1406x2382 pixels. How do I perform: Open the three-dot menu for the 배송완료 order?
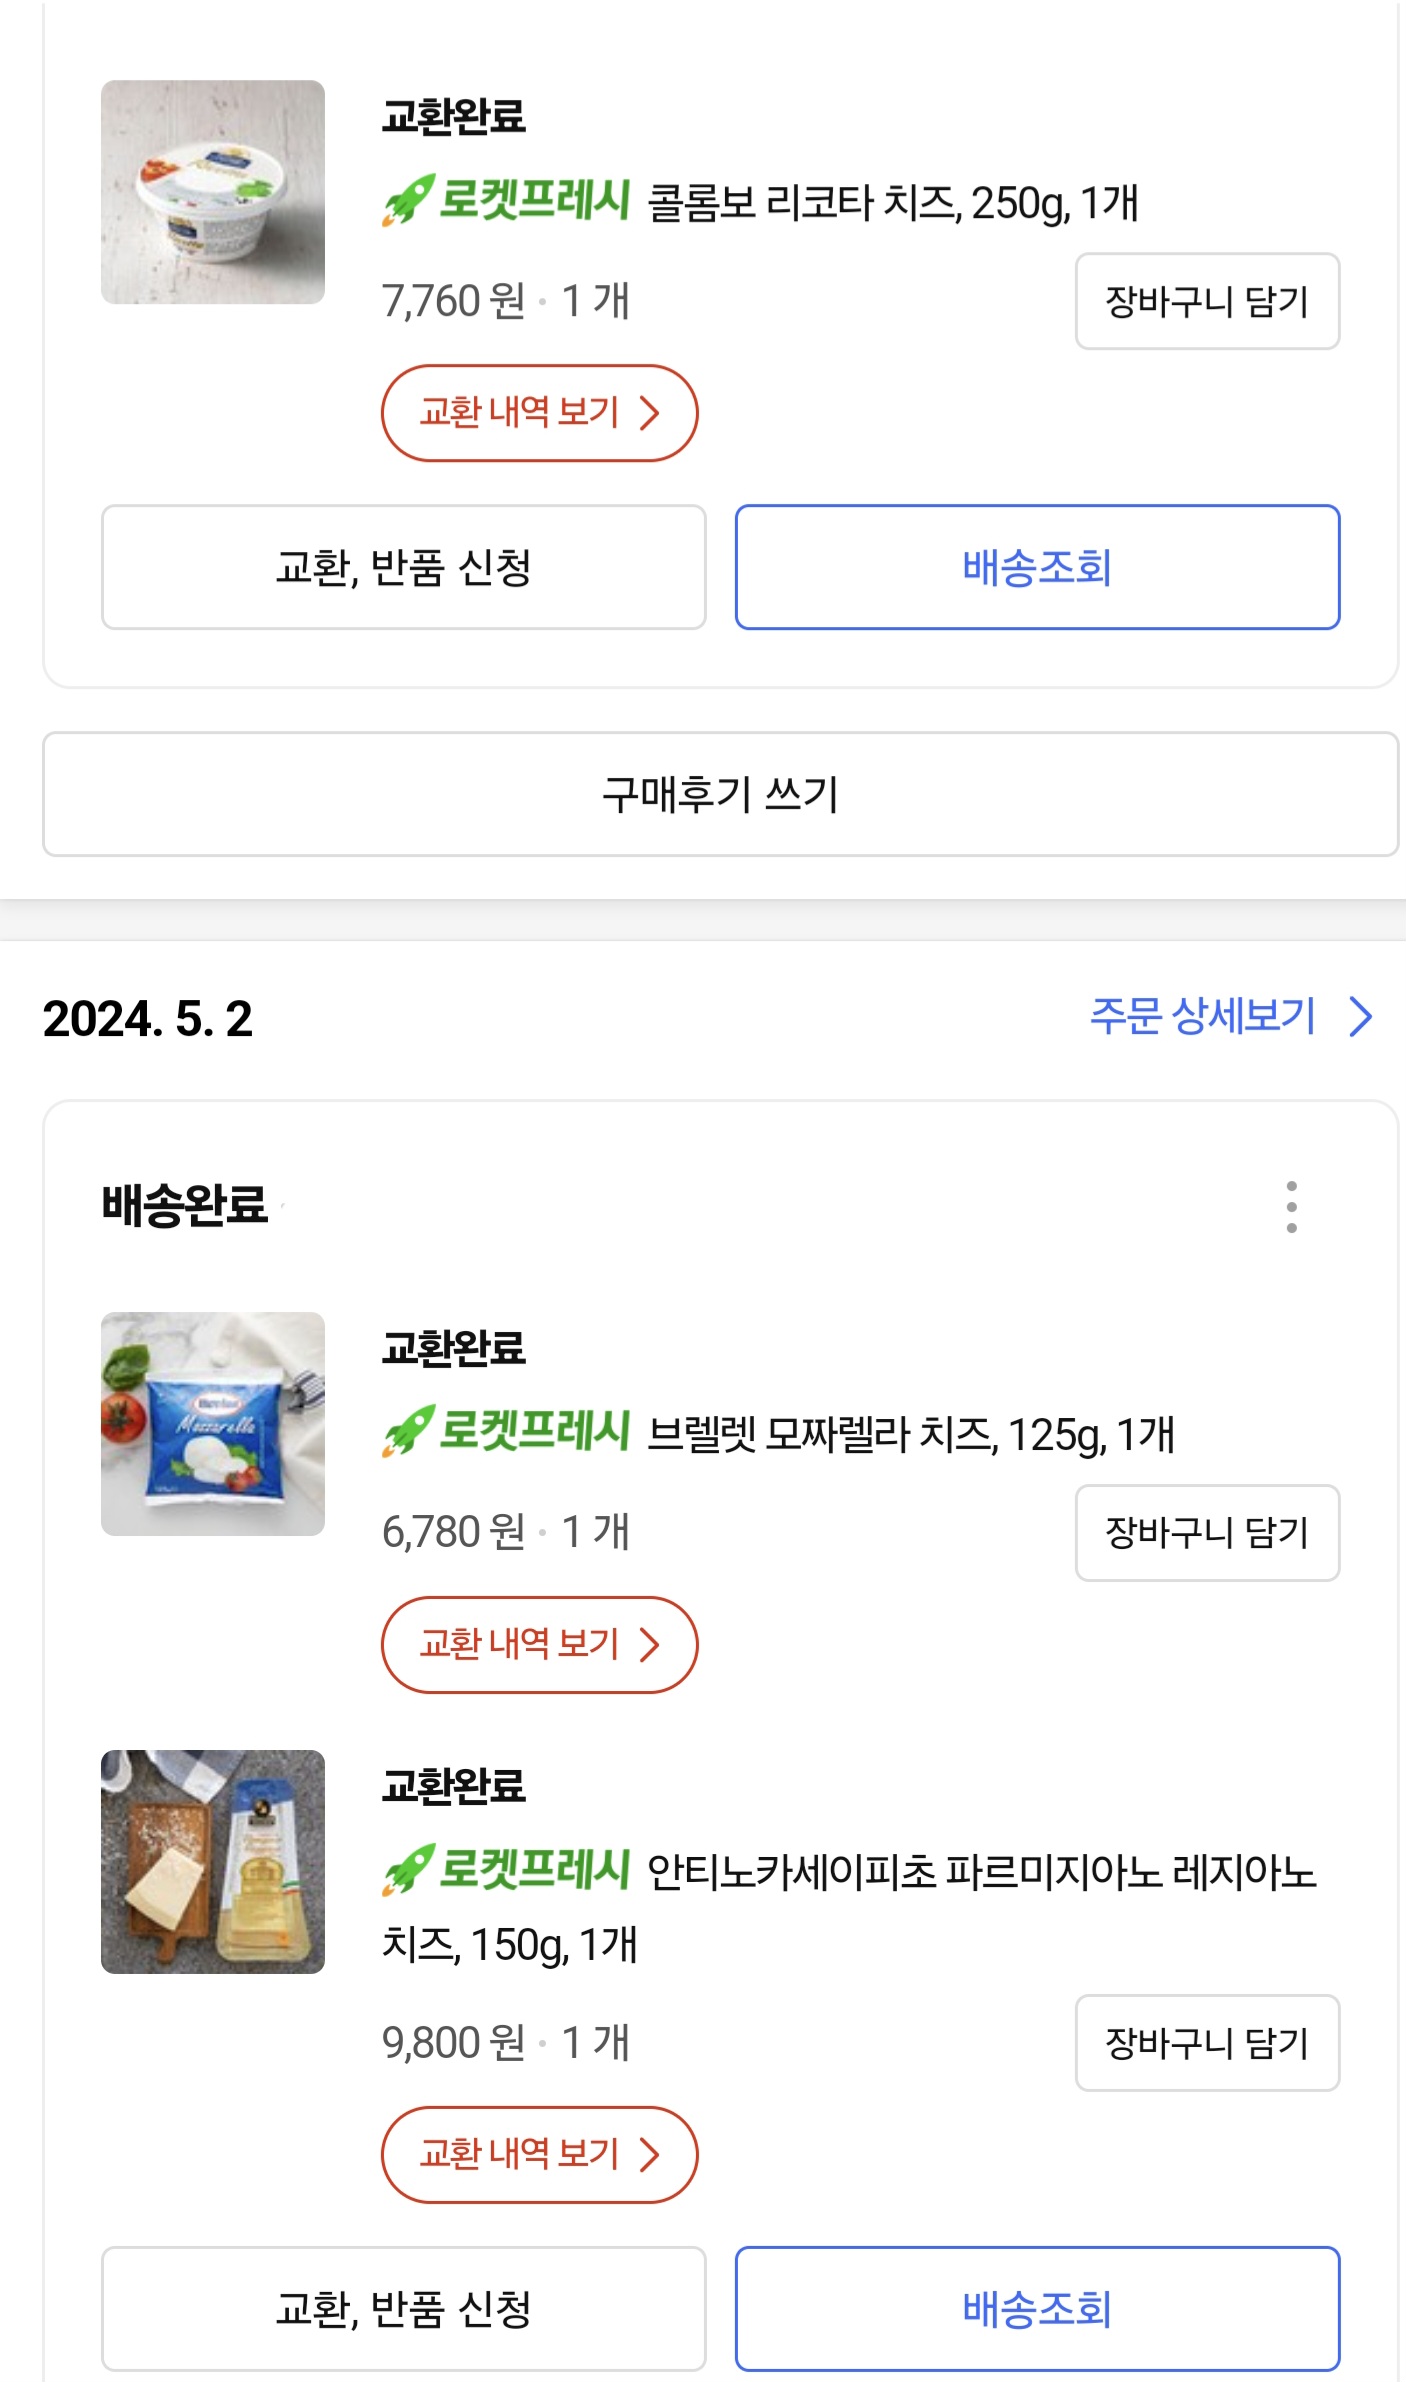coord(1291,1206)
